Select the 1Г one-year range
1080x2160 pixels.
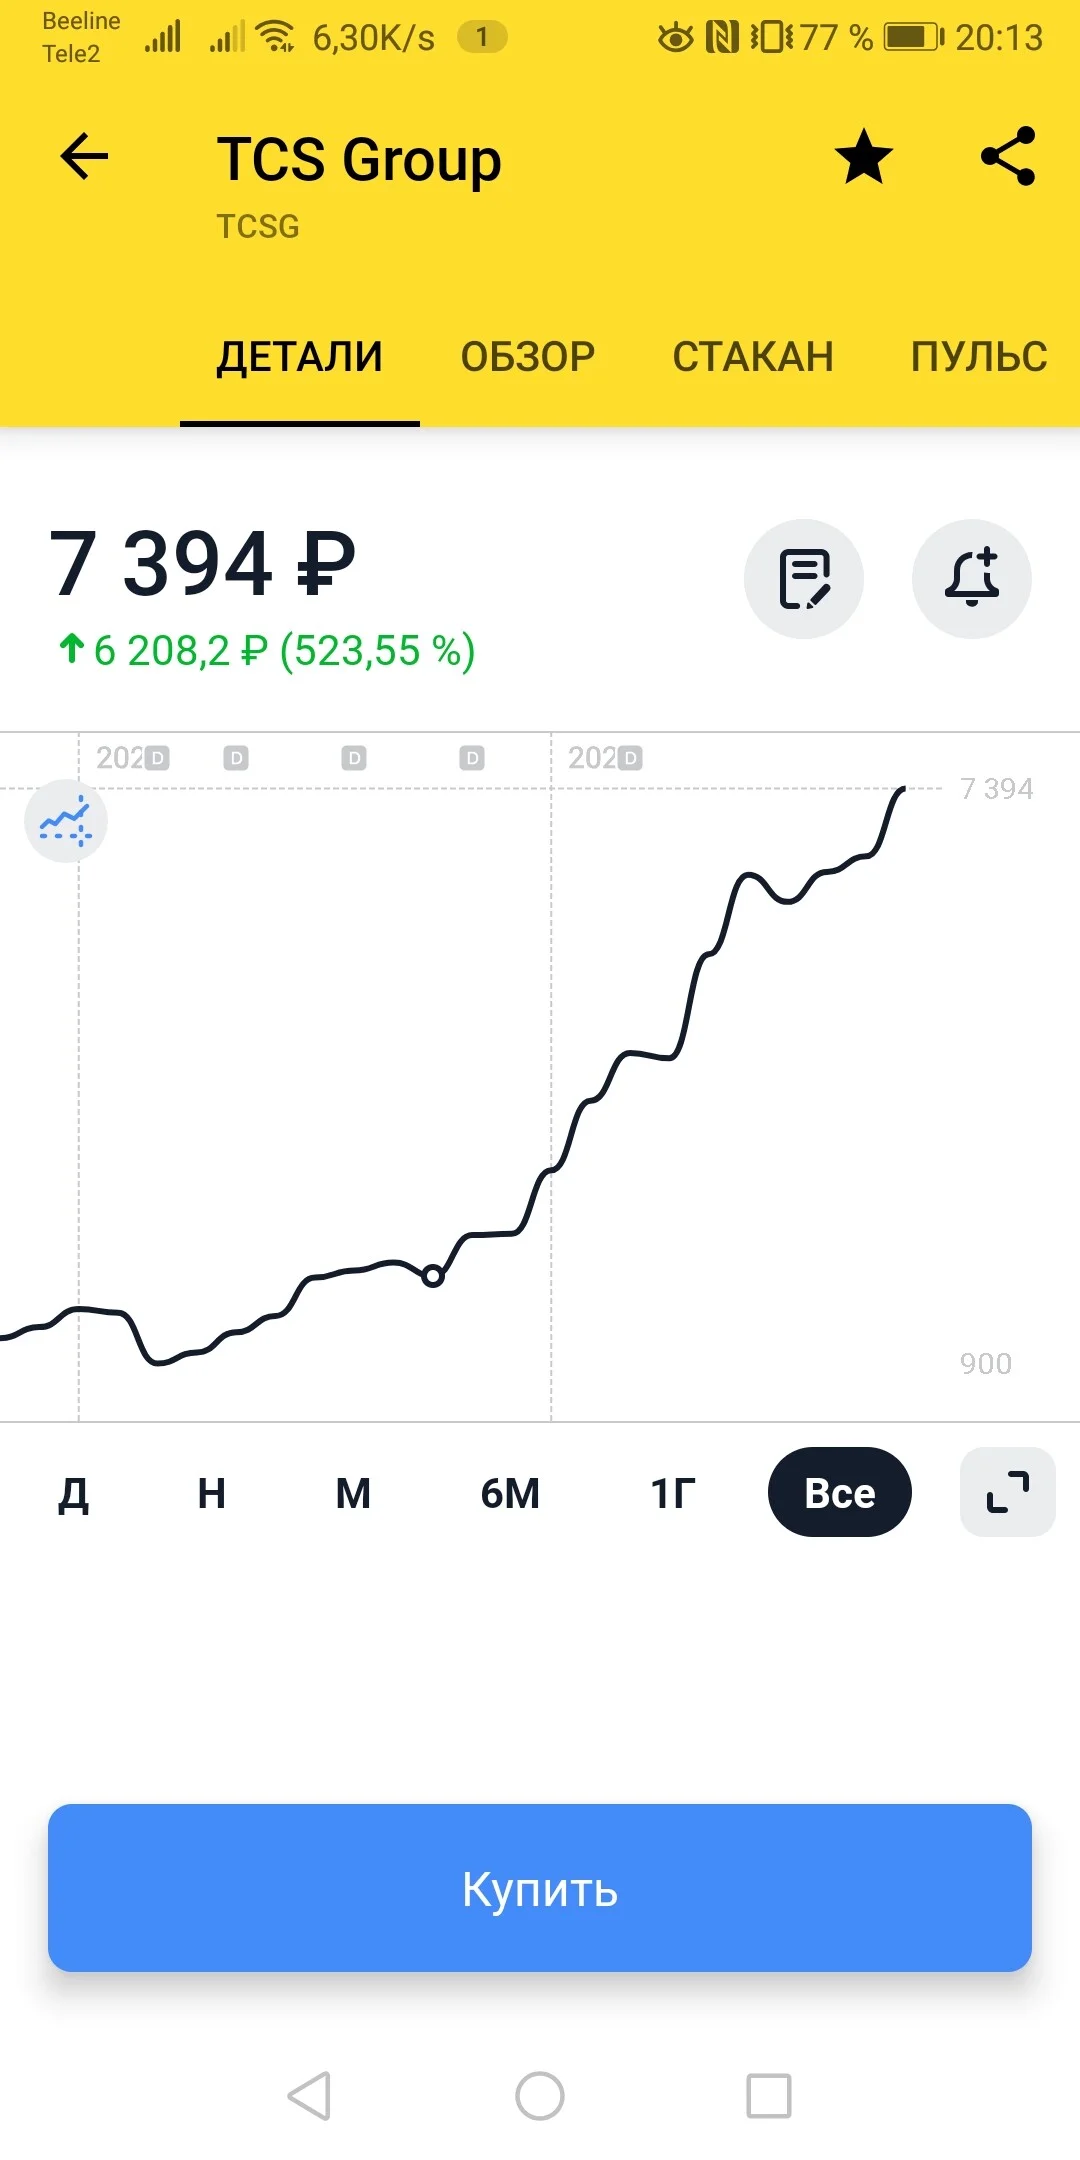[x=673, y=1493]
